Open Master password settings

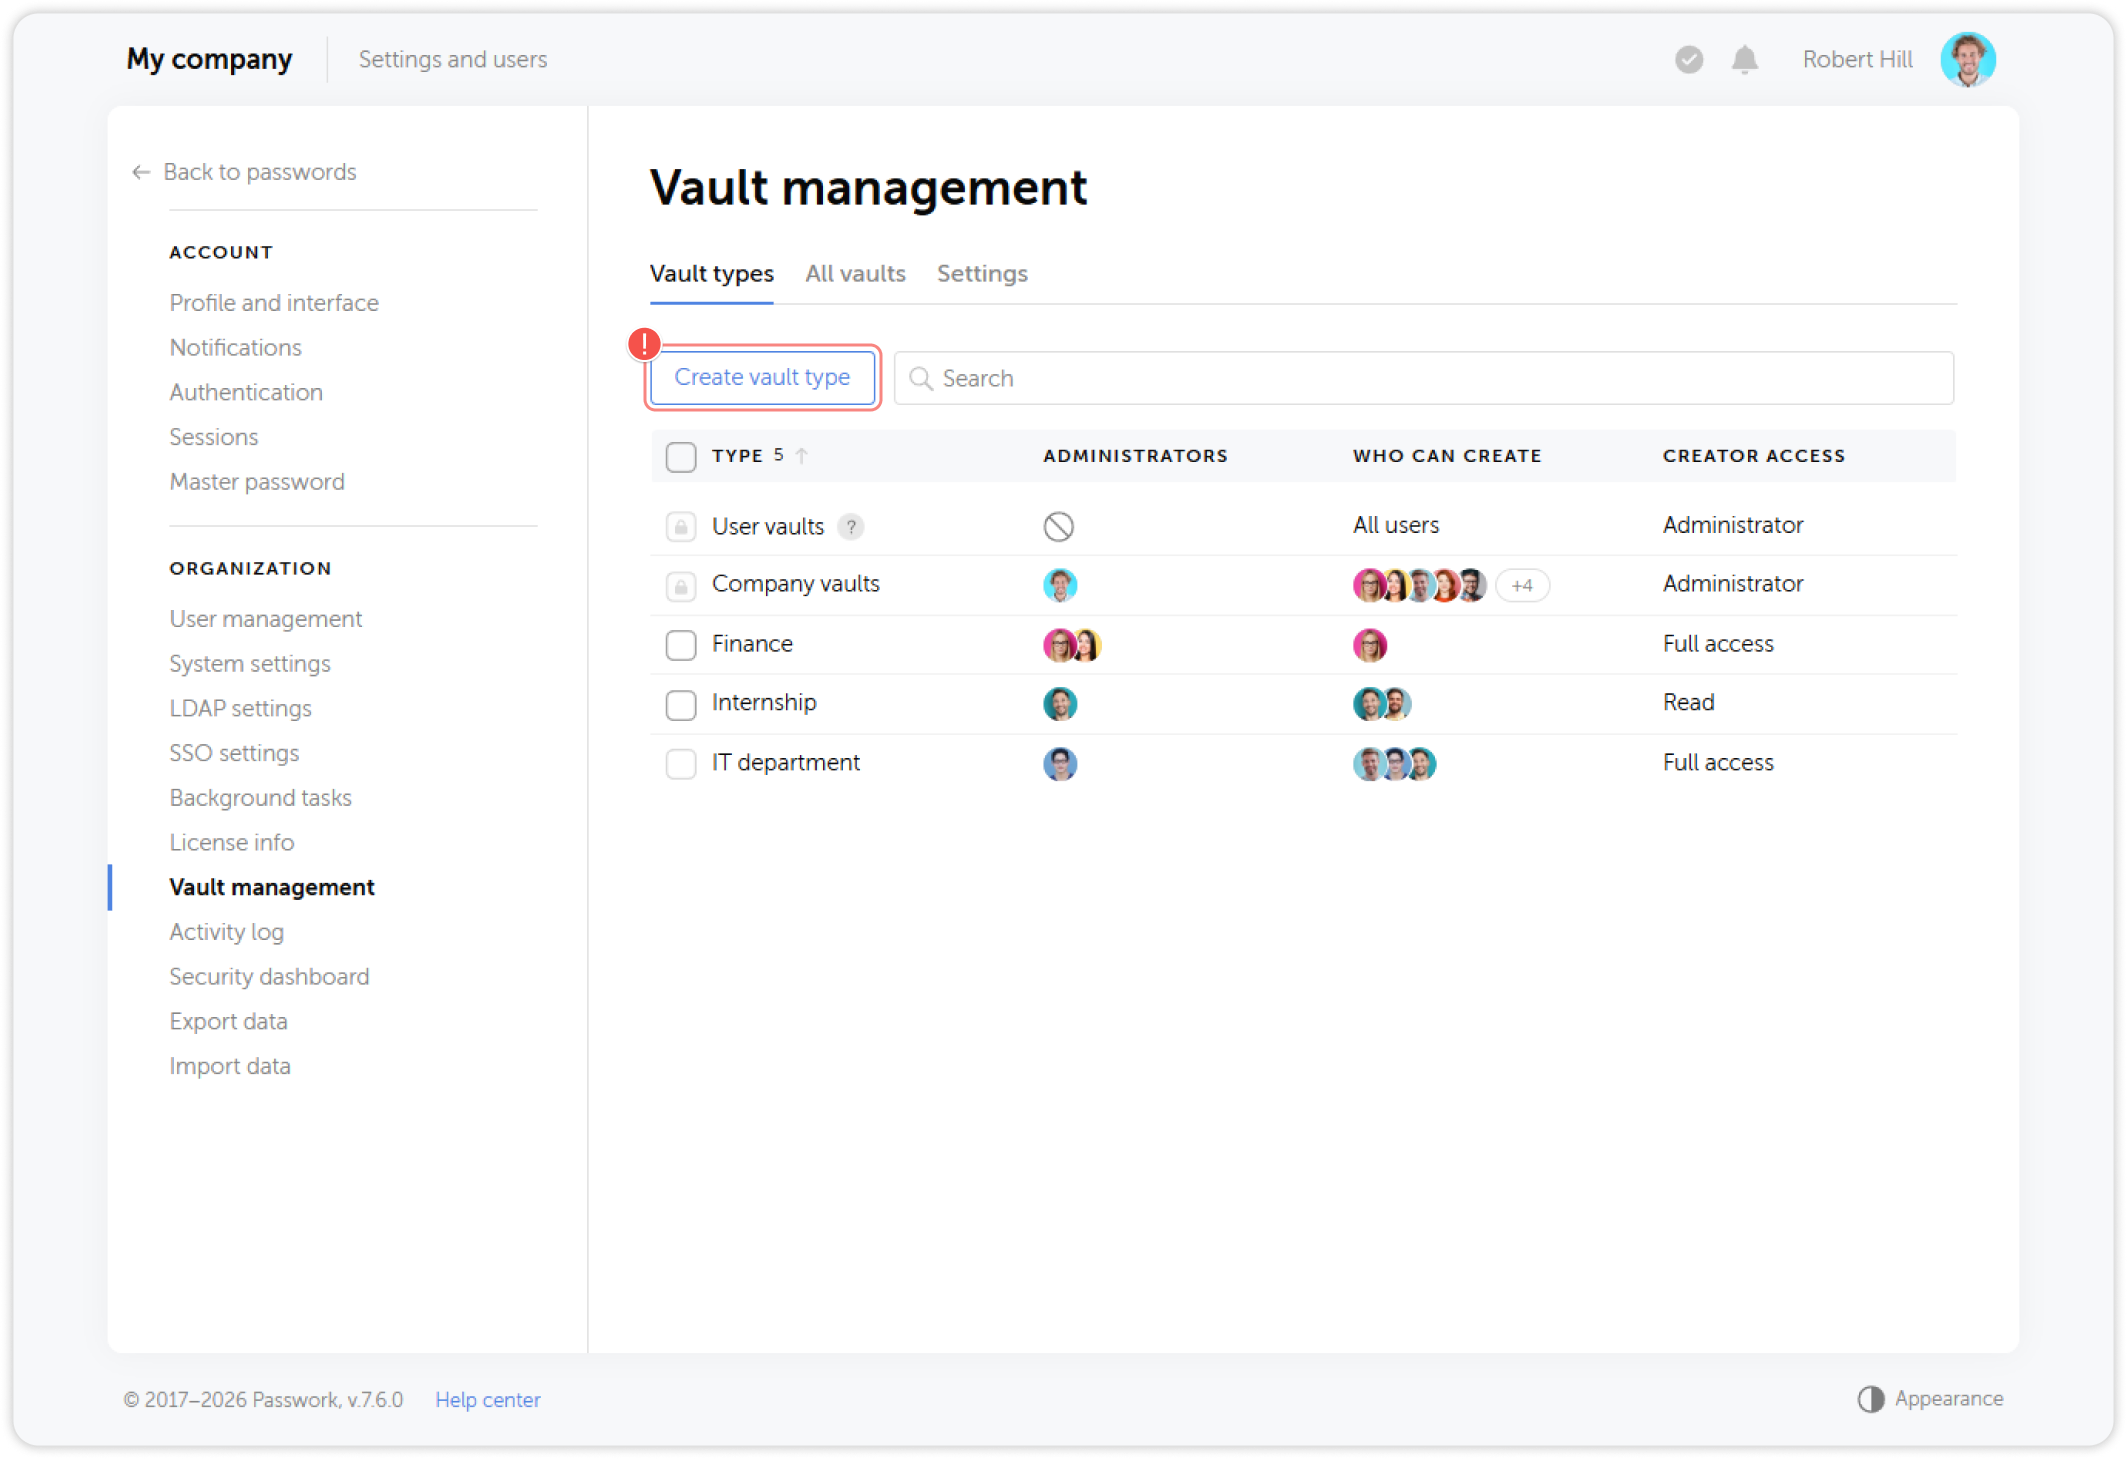pyautogui.click(x=257, y=482)
